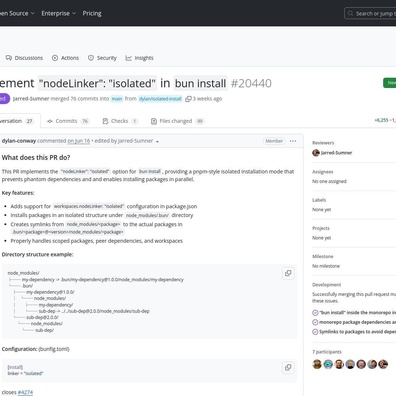Switch to the Commits tab
The height and width of the screenshot is (396, 396).
[x=68, y=121]
